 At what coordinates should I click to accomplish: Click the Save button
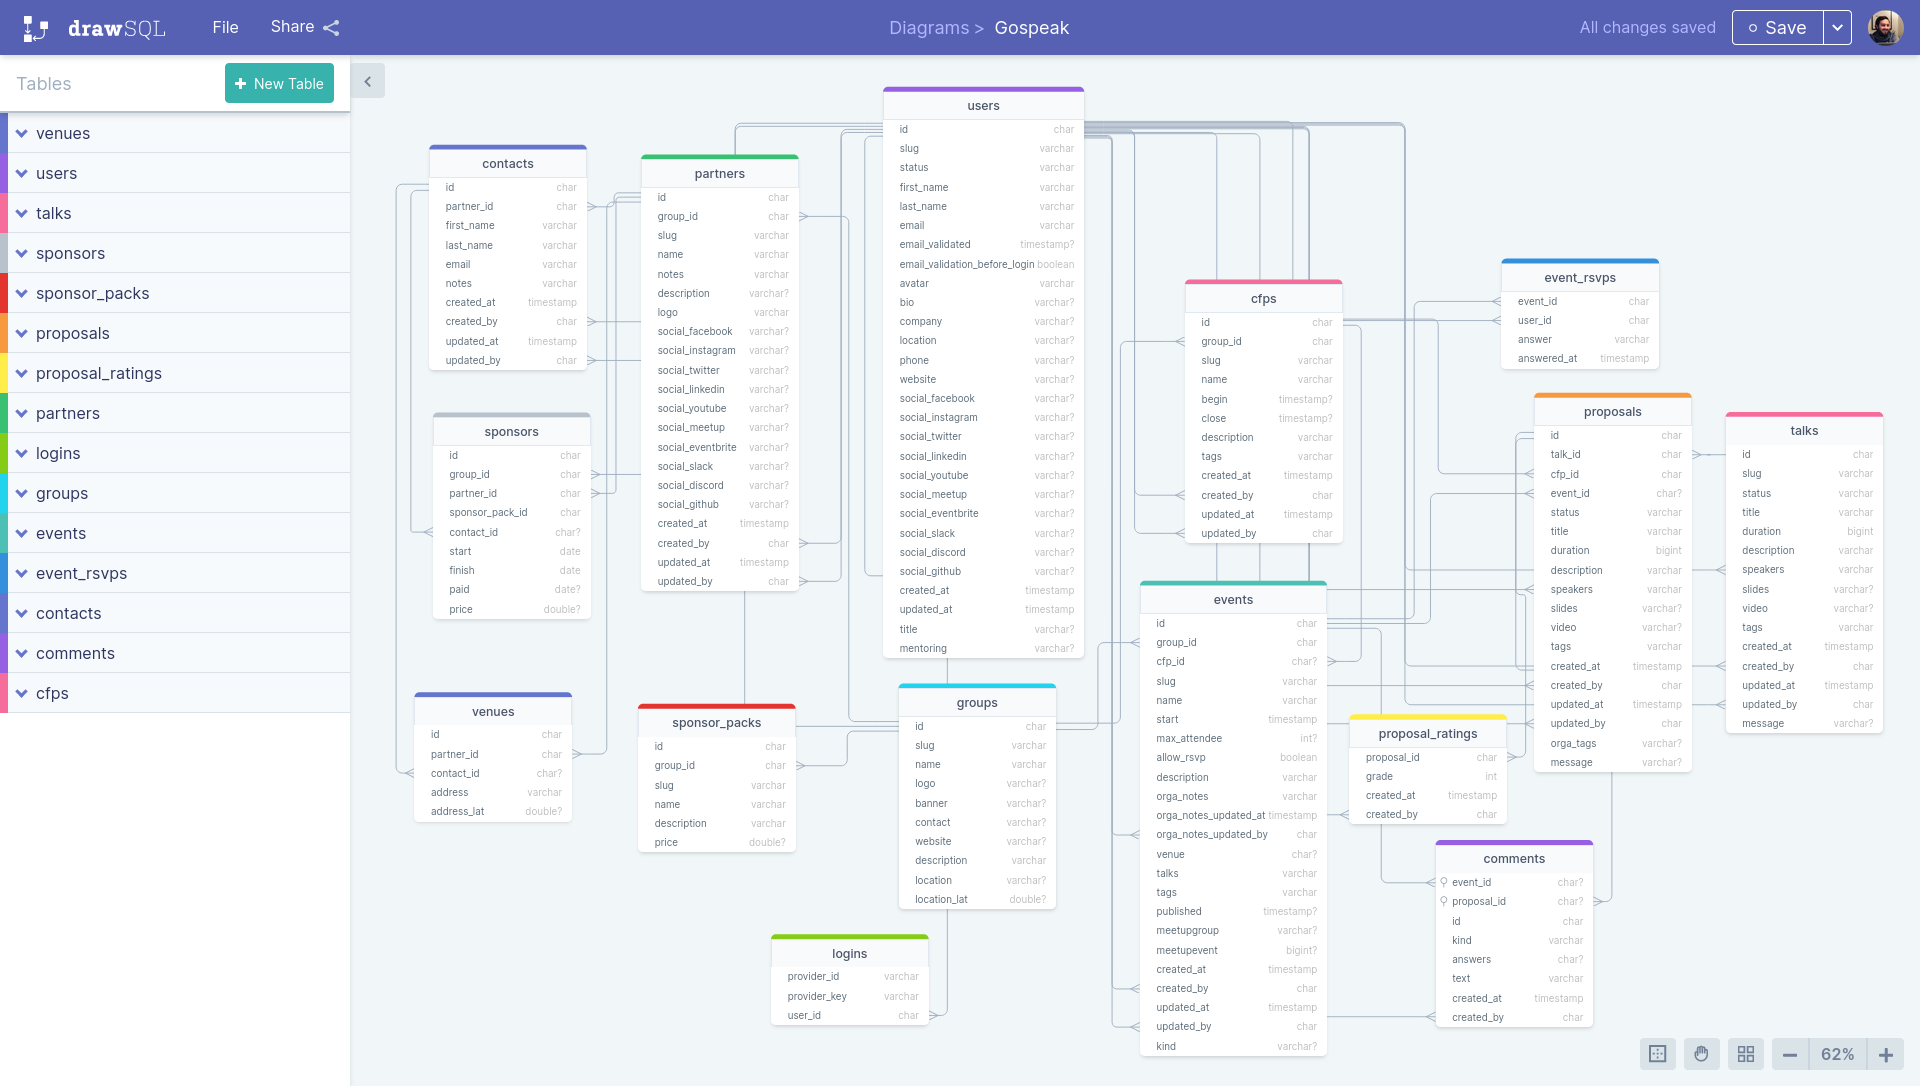point(1780,27)
